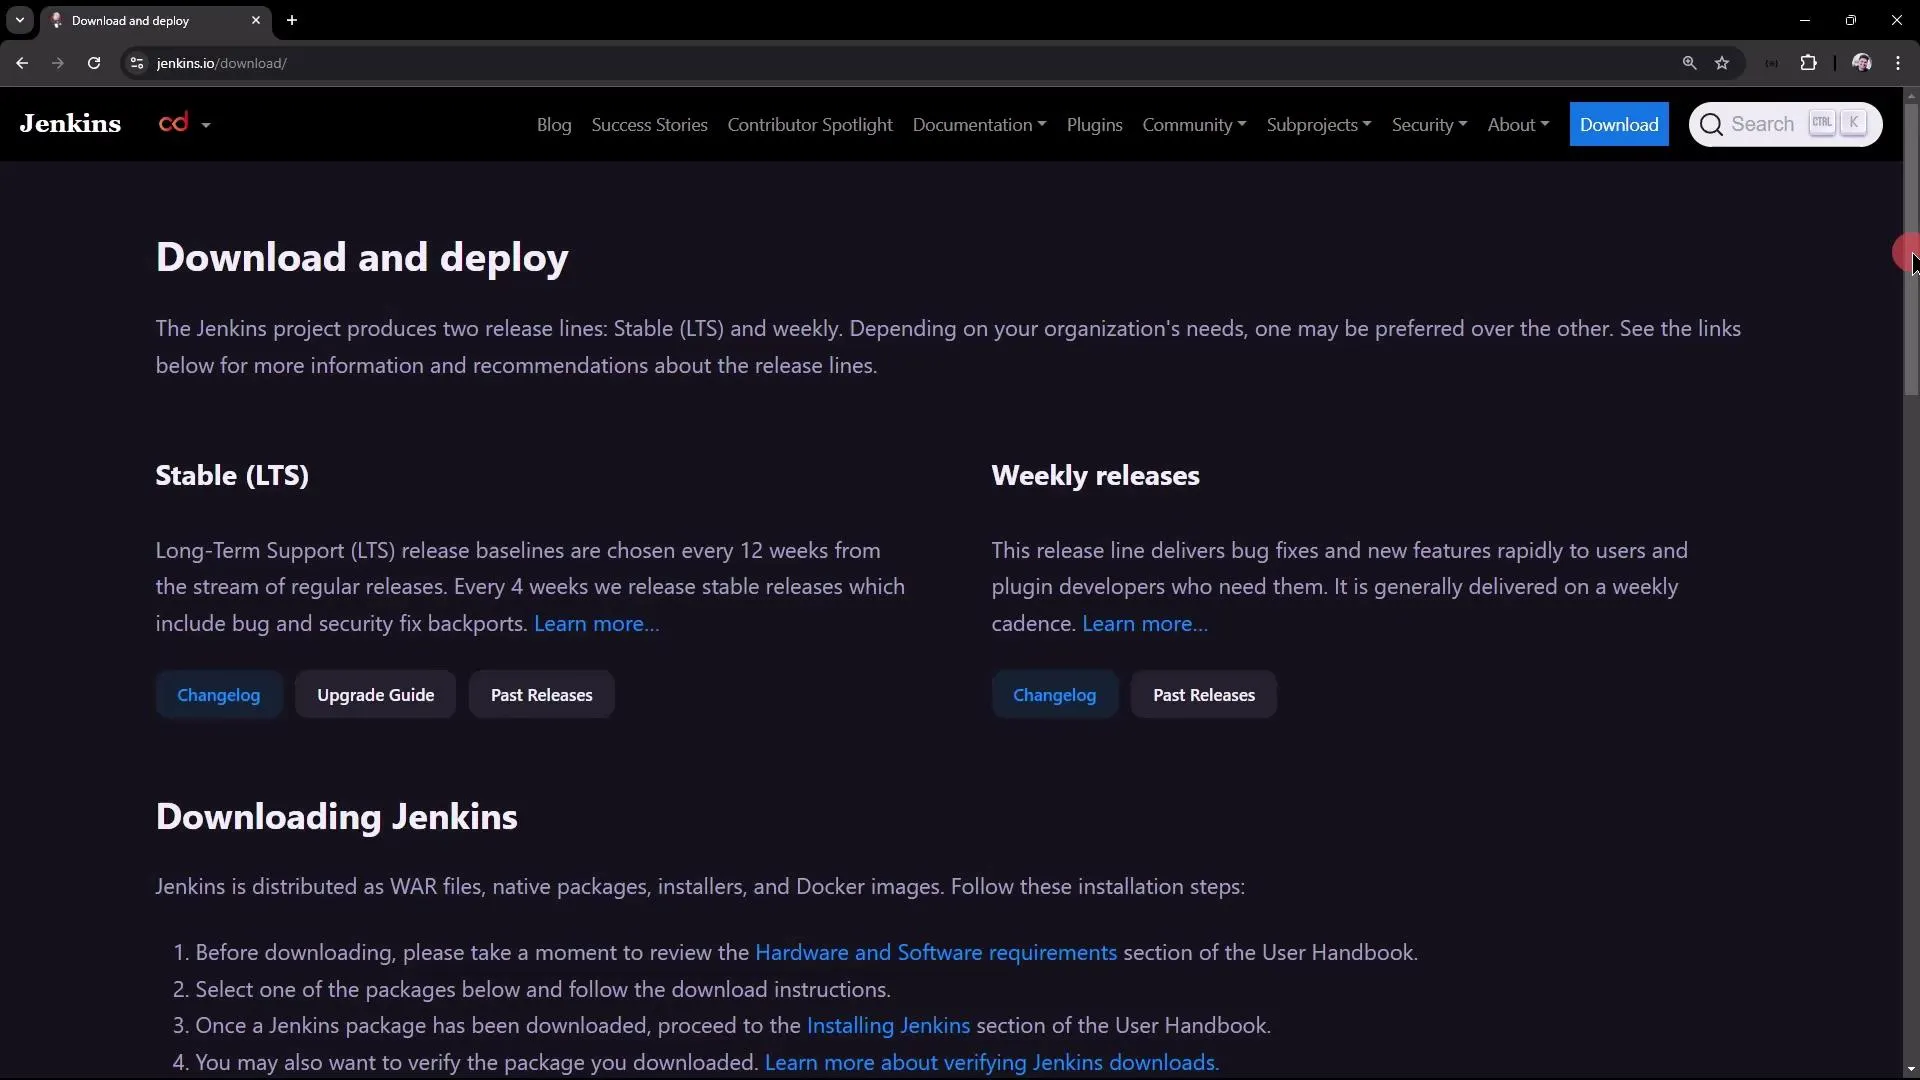Open the About dropdown menu

pos(1517,124)
